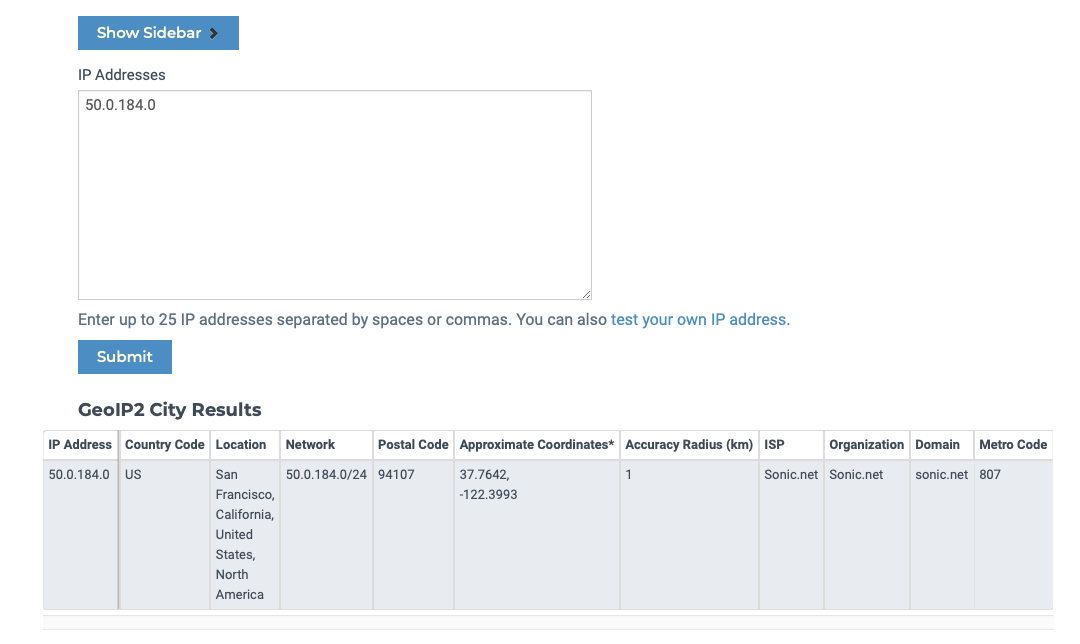Select the Approximate Coordinates column header
The height and width of the screenshot is (644, 1080).
pos(537,445)
